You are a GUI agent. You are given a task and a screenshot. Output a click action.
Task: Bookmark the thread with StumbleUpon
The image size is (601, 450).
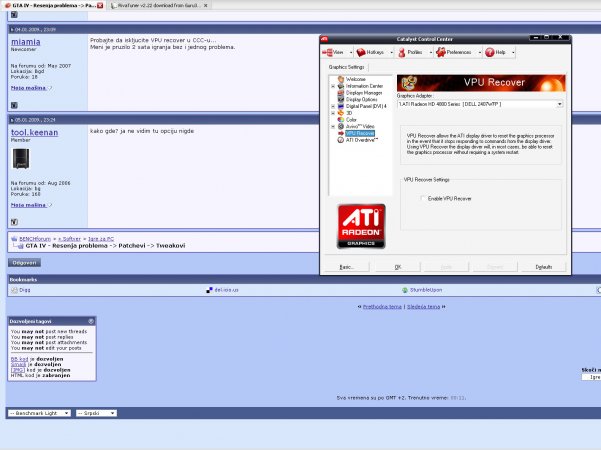tap(426, 290)
